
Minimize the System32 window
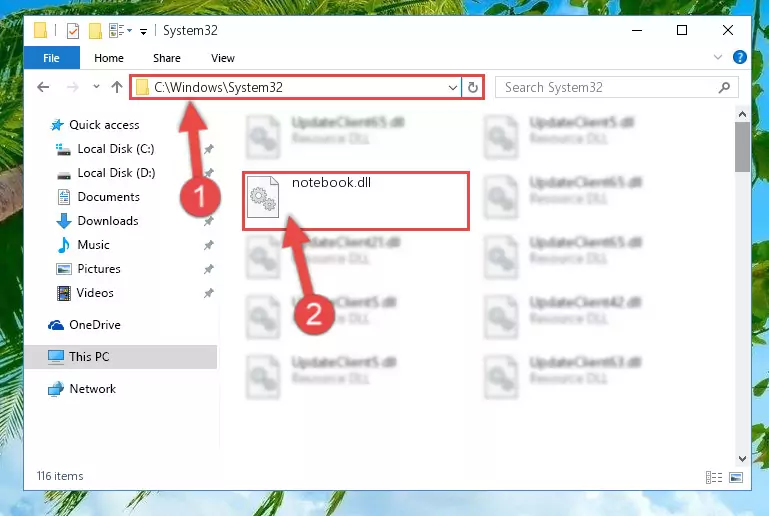click(637, 30)
